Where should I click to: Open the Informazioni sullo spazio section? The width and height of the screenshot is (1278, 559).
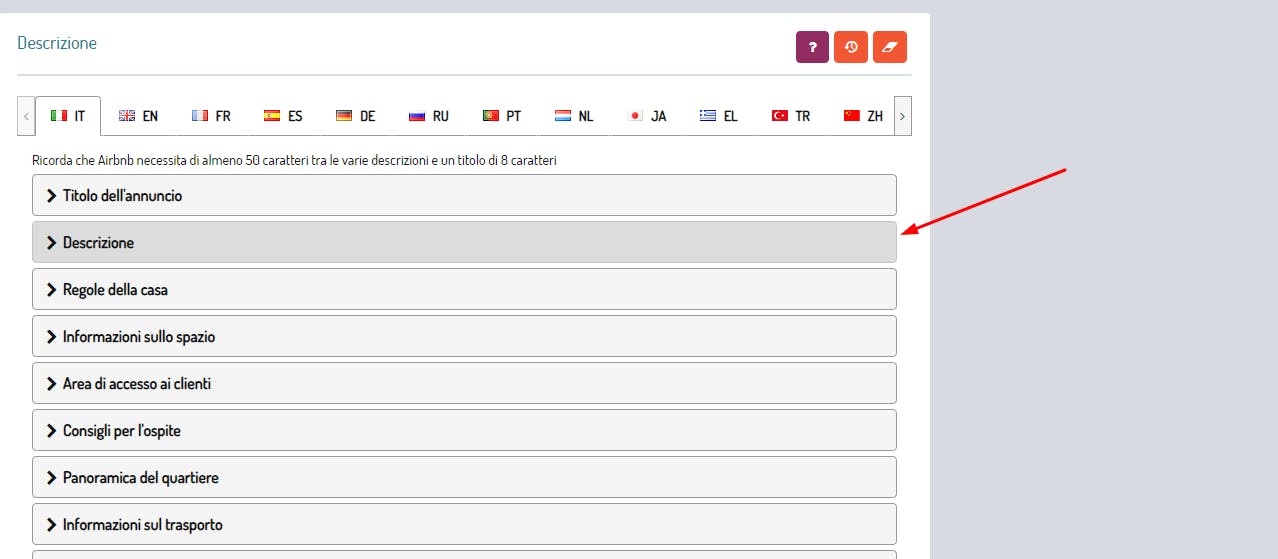pos(464,336)
